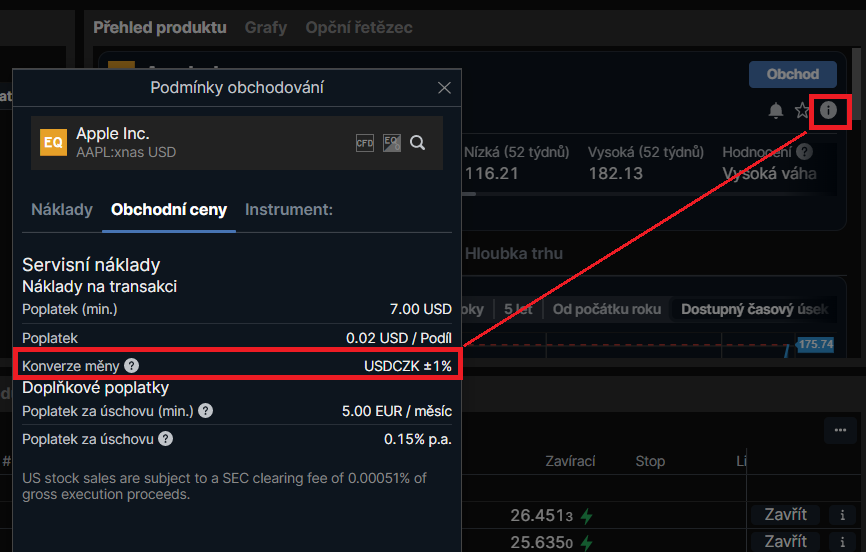Show help for Hodnocení
866x552 pixels.
pos(805,151)
